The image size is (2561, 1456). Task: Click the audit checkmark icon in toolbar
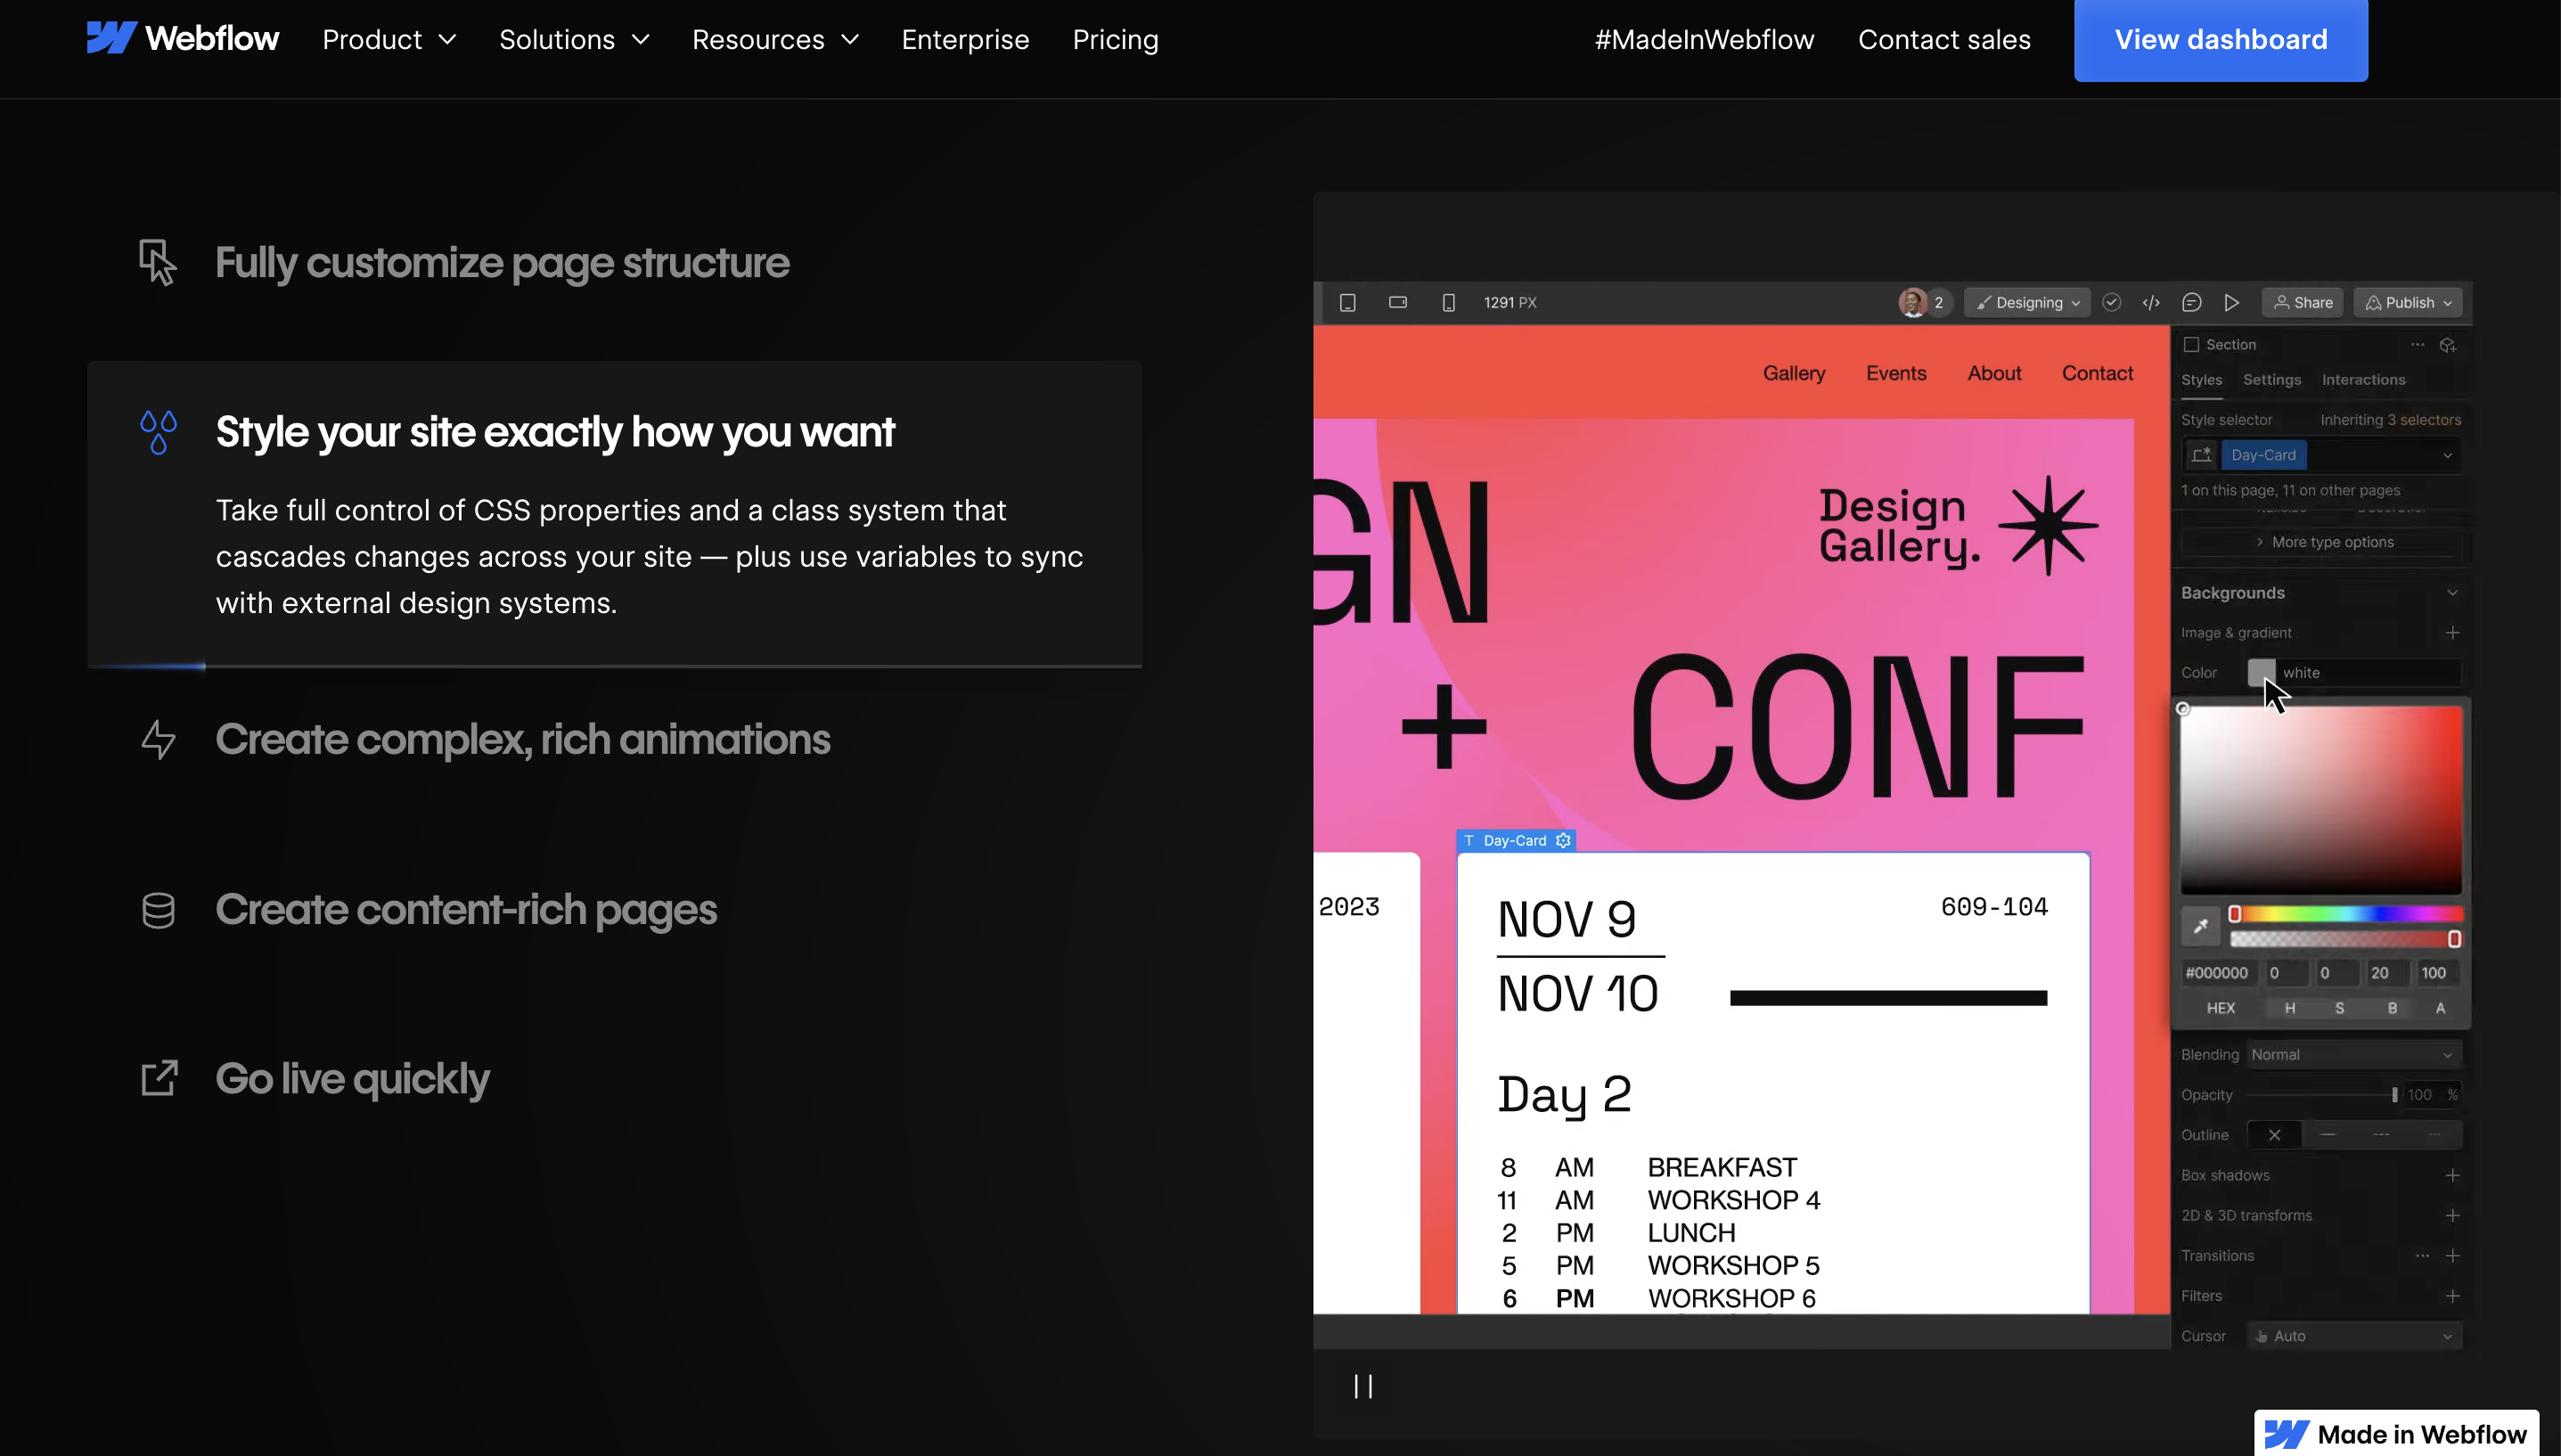pos(2112,302)
